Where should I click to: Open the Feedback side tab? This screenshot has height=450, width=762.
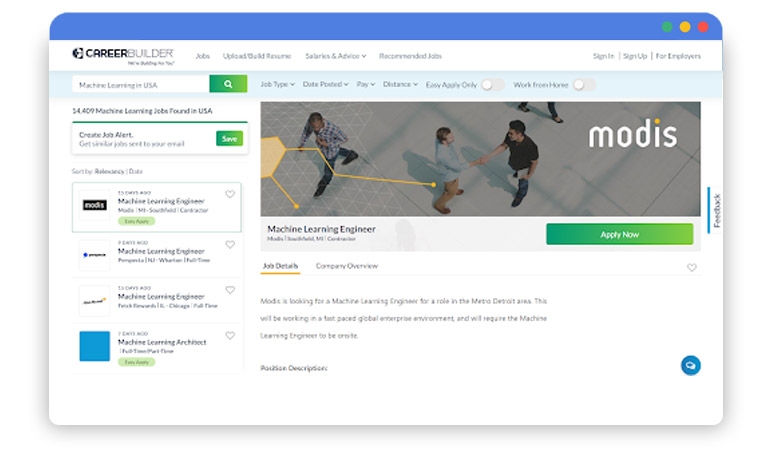pos(714,210)
